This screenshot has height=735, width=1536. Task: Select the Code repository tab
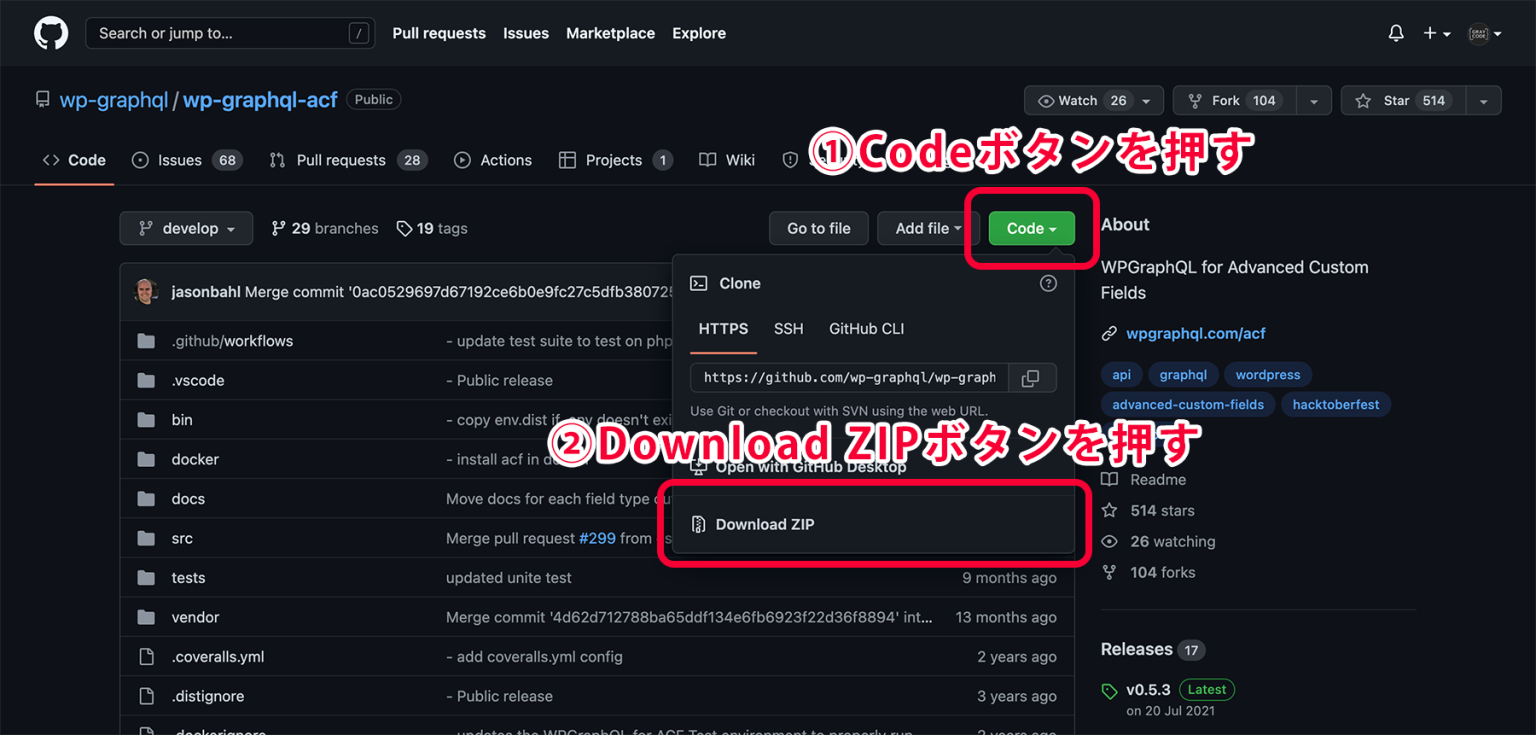74,160
